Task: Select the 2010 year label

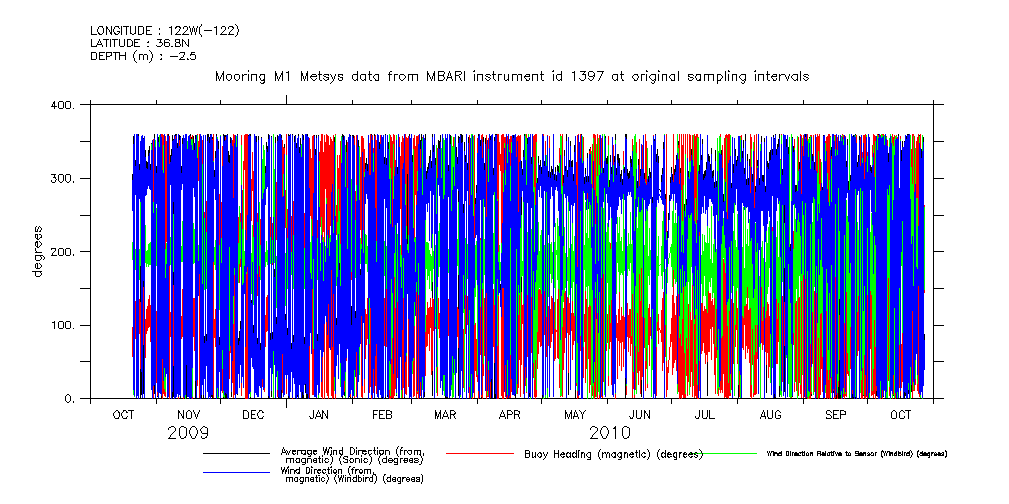Action: pos(609,433)
